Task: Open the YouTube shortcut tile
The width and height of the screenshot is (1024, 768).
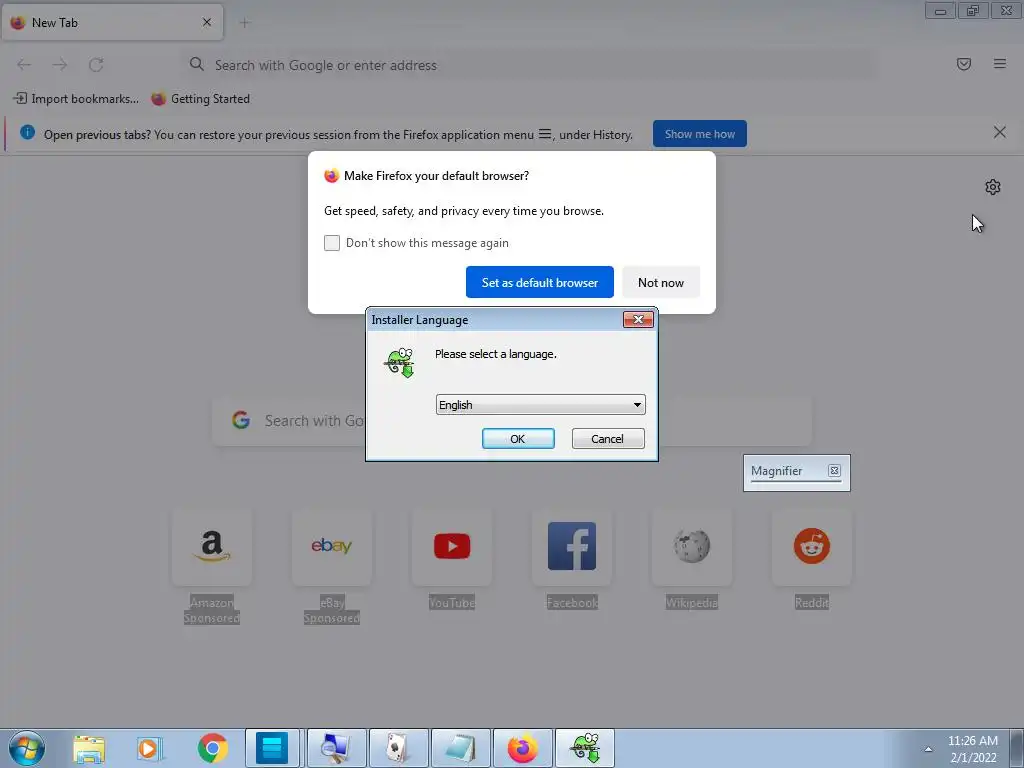Action: (452, 547)
